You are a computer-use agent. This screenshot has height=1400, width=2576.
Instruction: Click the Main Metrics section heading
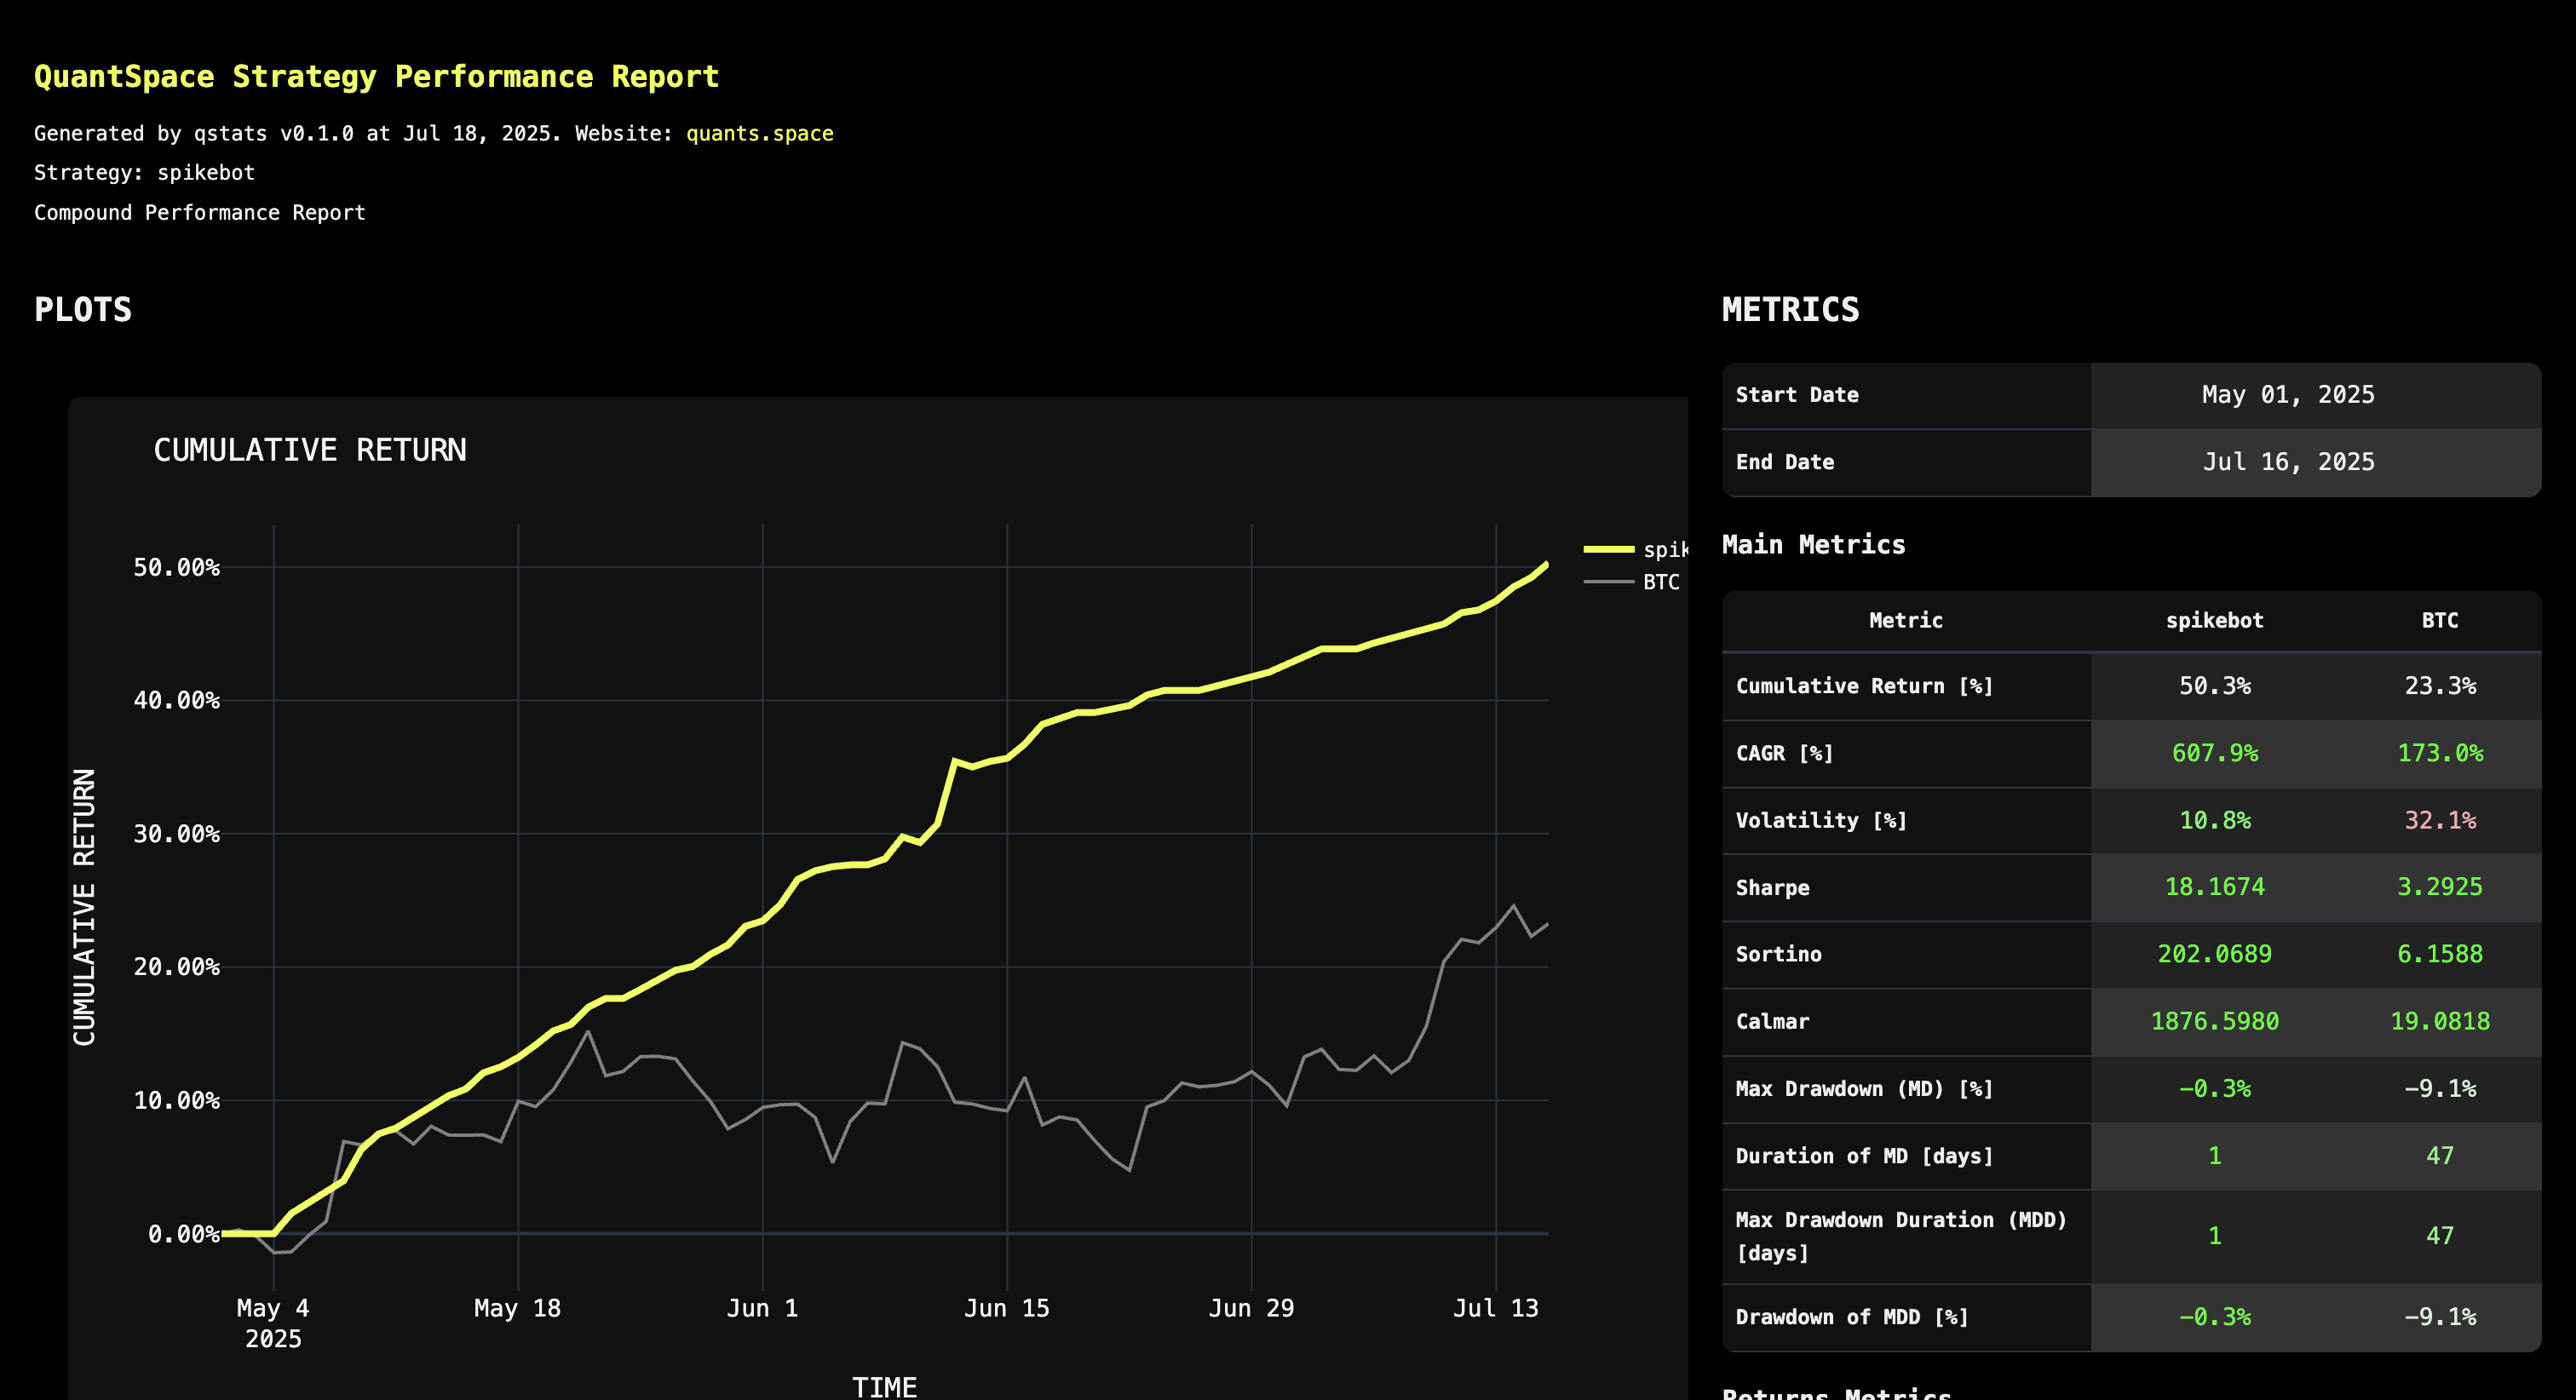(1812, 544)
